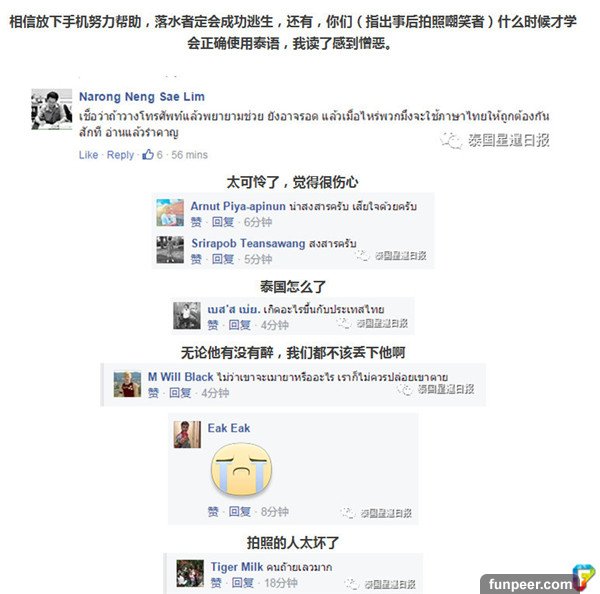This screenshot has height=594, width=600.
Task: Click 回复 under M Will Black's comment
Action: 180,393
